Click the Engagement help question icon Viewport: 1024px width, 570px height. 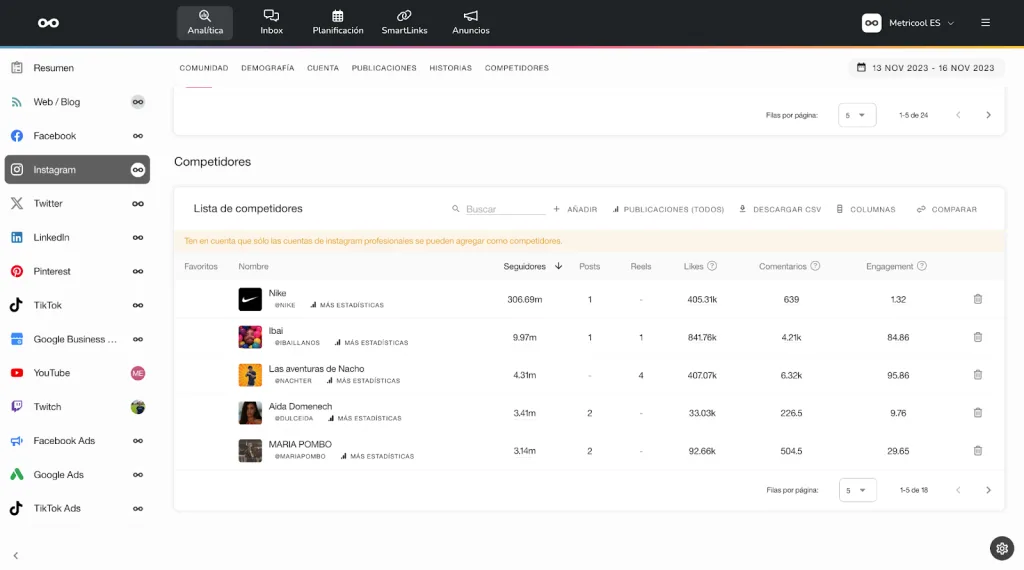tap(921, 266)
